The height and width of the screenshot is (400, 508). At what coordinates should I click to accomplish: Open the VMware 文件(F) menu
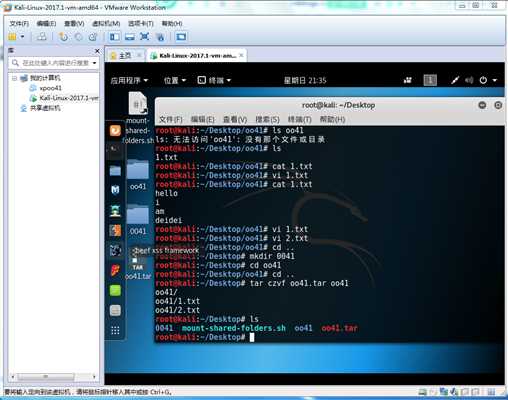point(19,24)
